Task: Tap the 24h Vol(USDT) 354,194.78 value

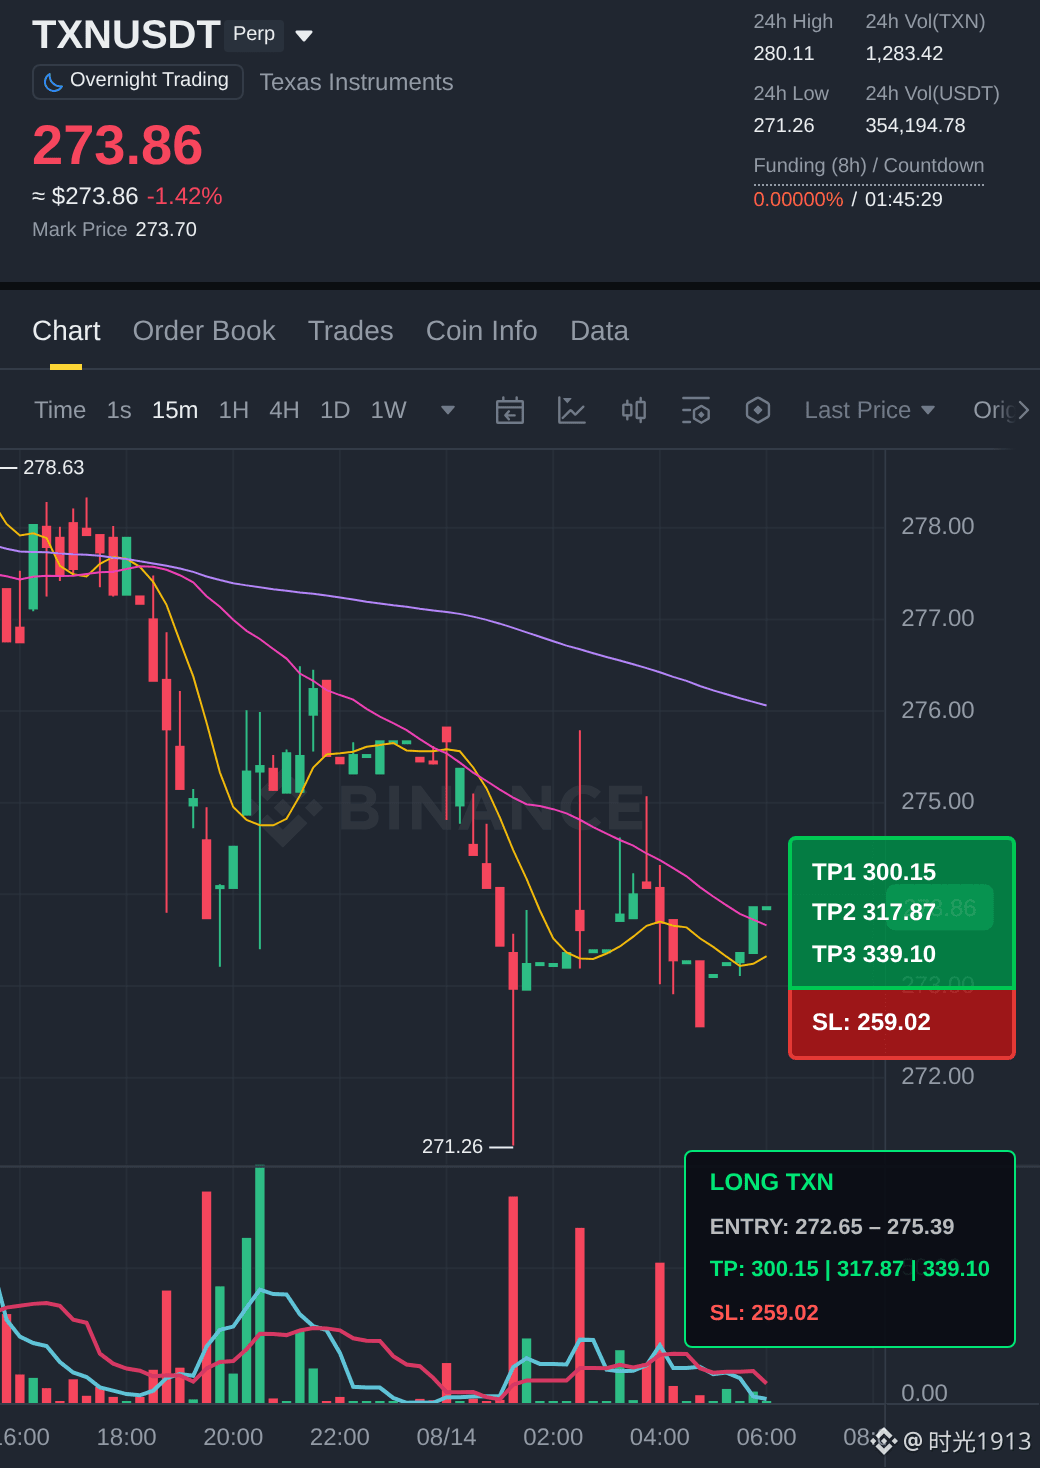Action: [915, 126]
